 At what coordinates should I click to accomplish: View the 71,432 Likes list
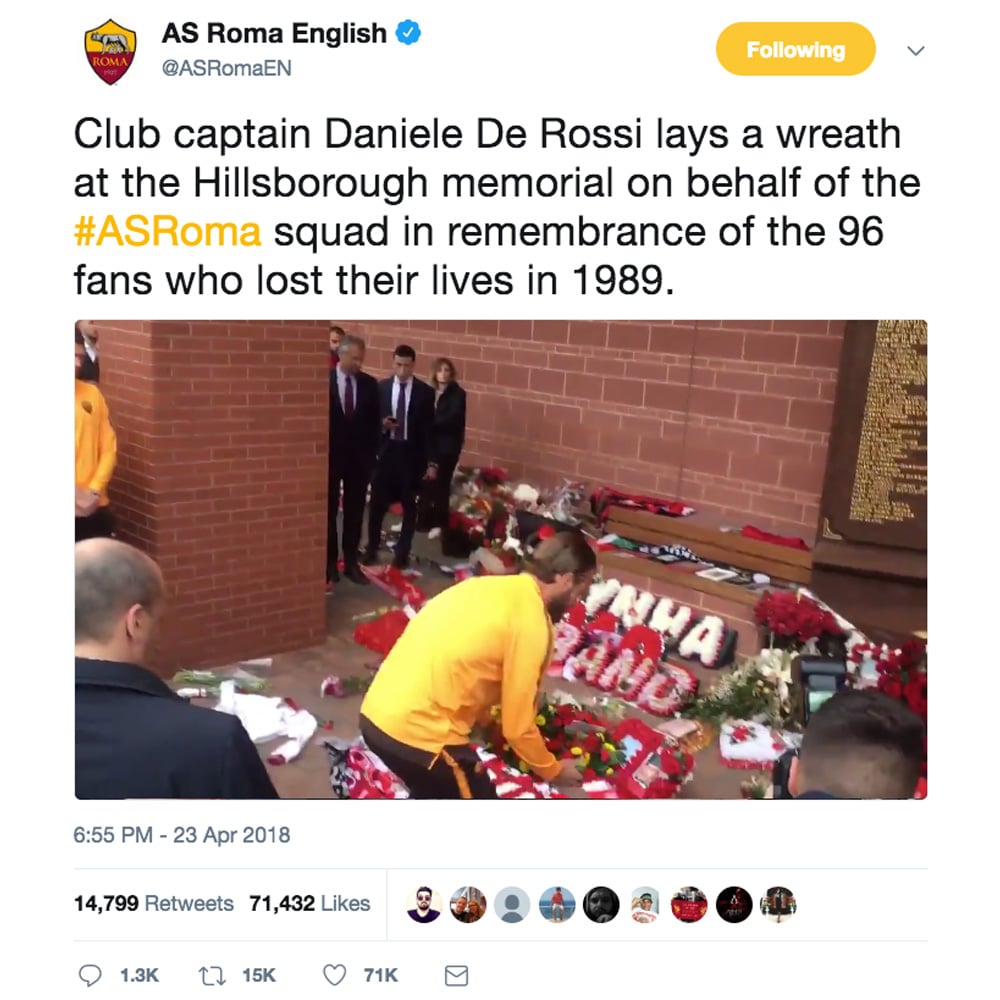tap(309, 903)
